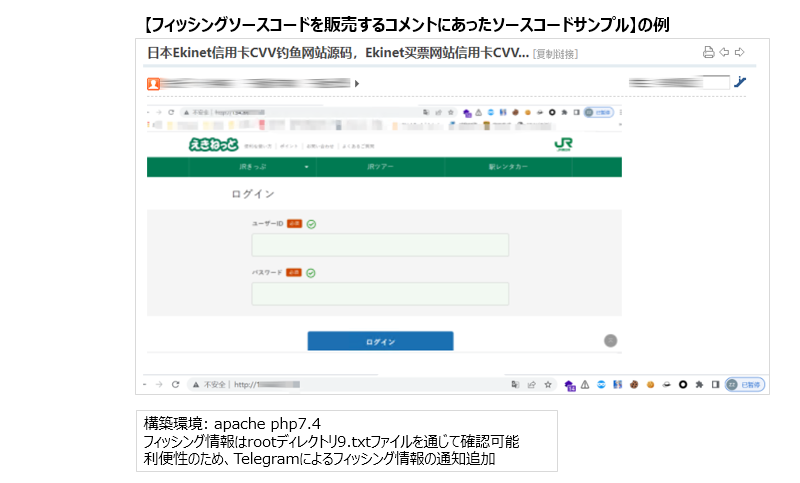Open puzzle-piece extensions menu in bottom toolbar
The width and height of the screenshot is (800, 483).
[699, 385]
